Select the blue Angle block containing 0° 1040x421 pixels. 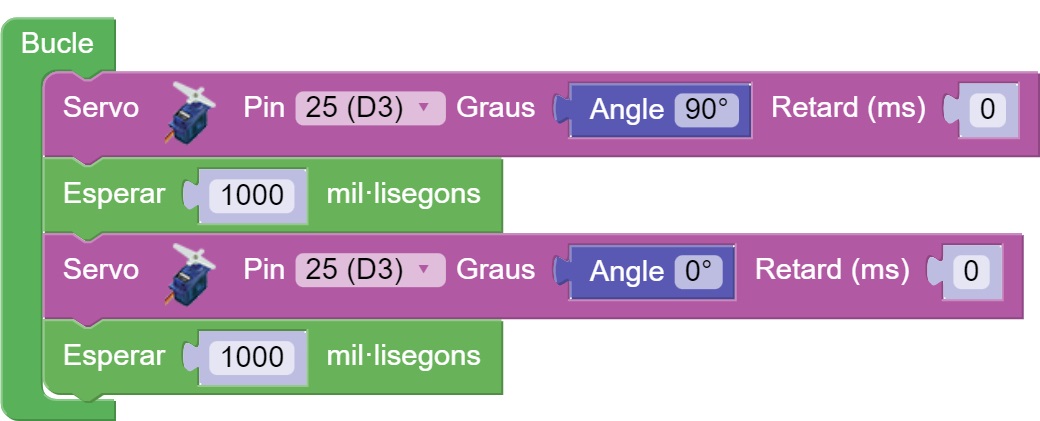(x=626, y=272)
